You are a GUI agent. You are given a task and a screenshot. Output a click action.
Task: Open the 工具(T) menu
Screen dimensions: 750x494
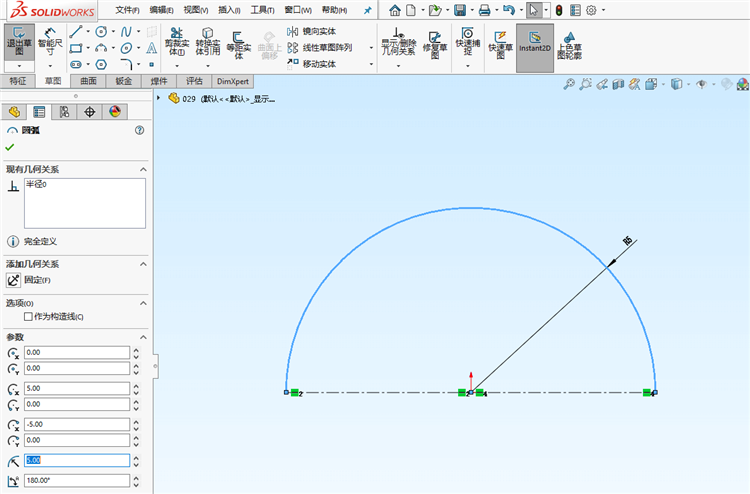click(263, 10)
